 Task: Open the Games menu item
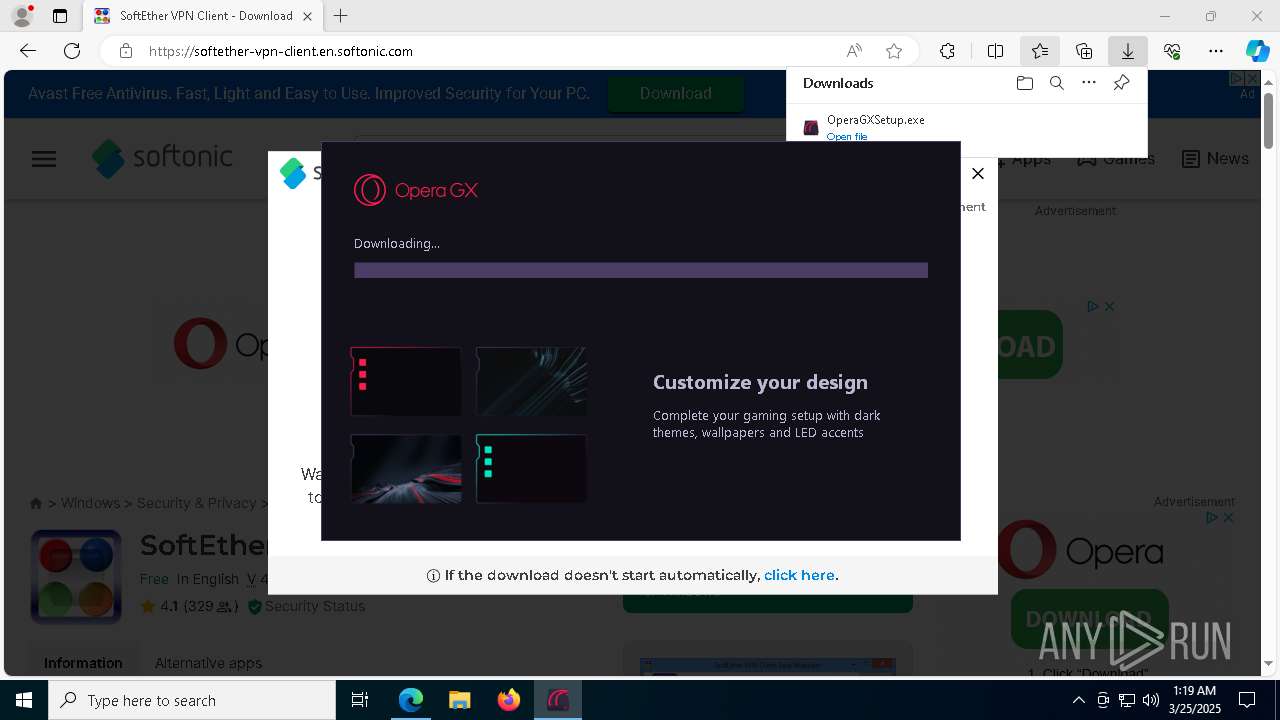pyautogui.click(x=1116, y=159)
